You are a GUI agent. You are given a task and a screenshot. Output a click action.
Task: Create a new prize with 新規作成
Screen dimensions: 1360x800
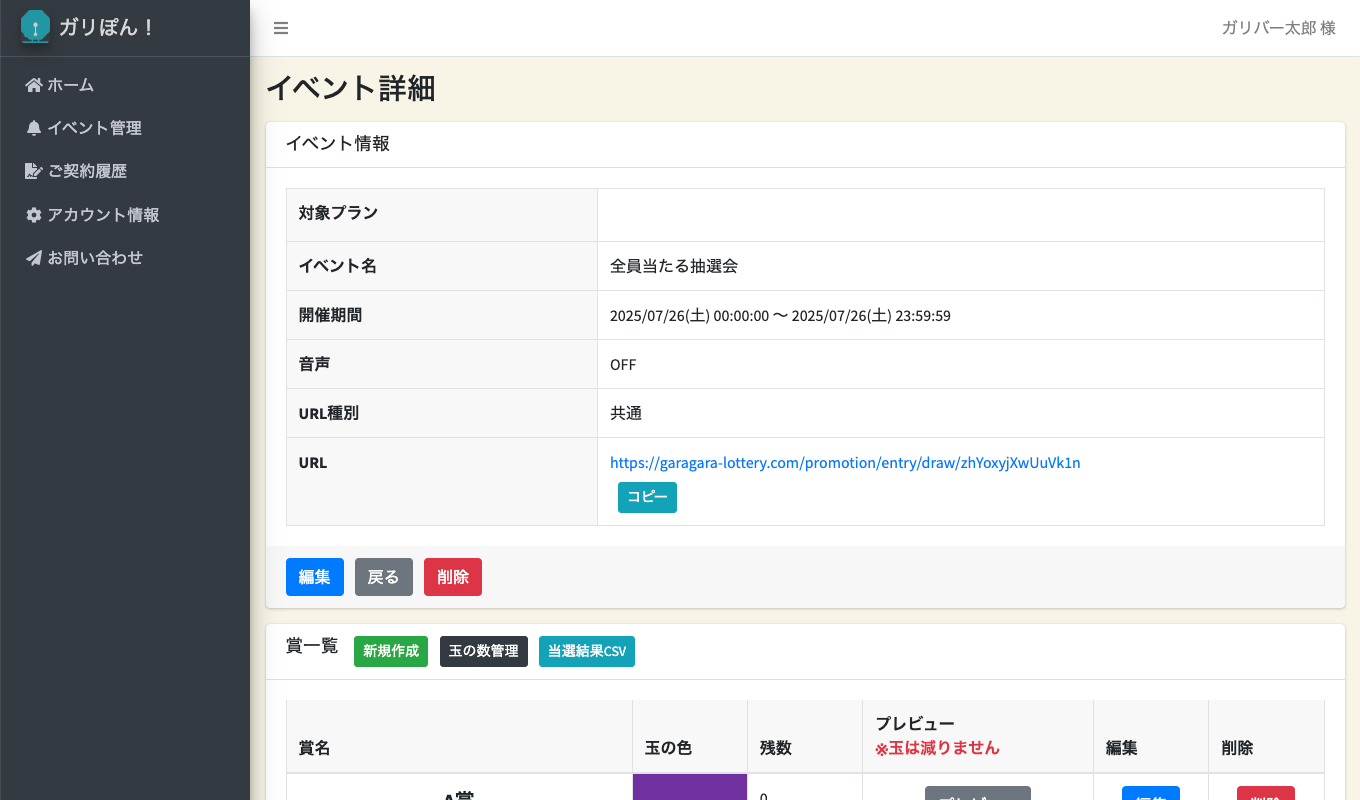tap(390, 651)
